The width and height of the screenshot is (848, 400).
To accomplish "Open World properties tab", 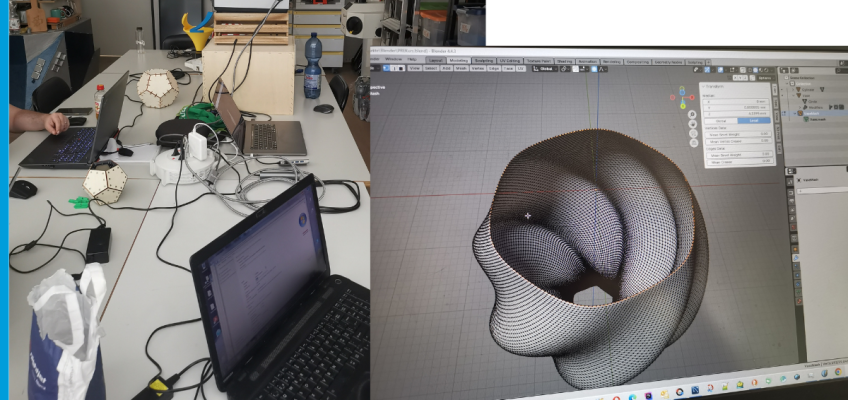I will click(x=793, y=227).
